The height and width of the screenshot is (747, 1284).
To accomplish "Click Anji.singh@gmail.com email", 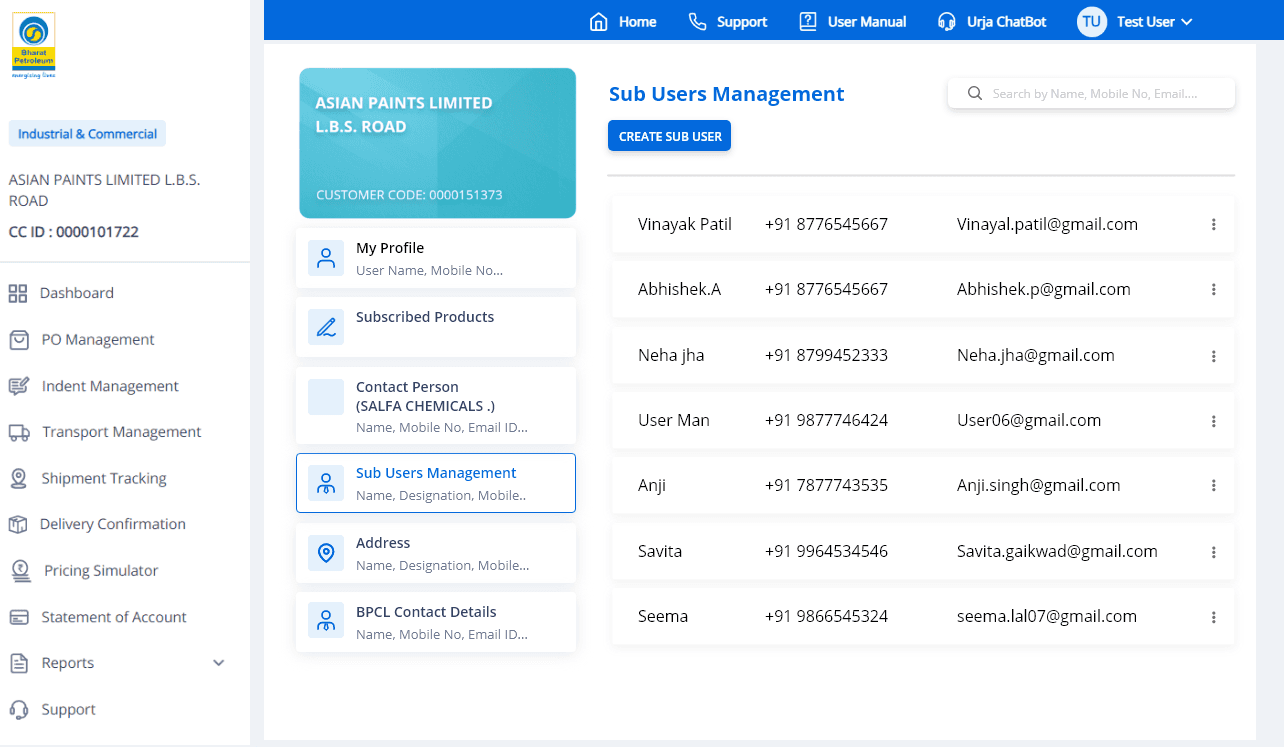I will point(1039,485).
